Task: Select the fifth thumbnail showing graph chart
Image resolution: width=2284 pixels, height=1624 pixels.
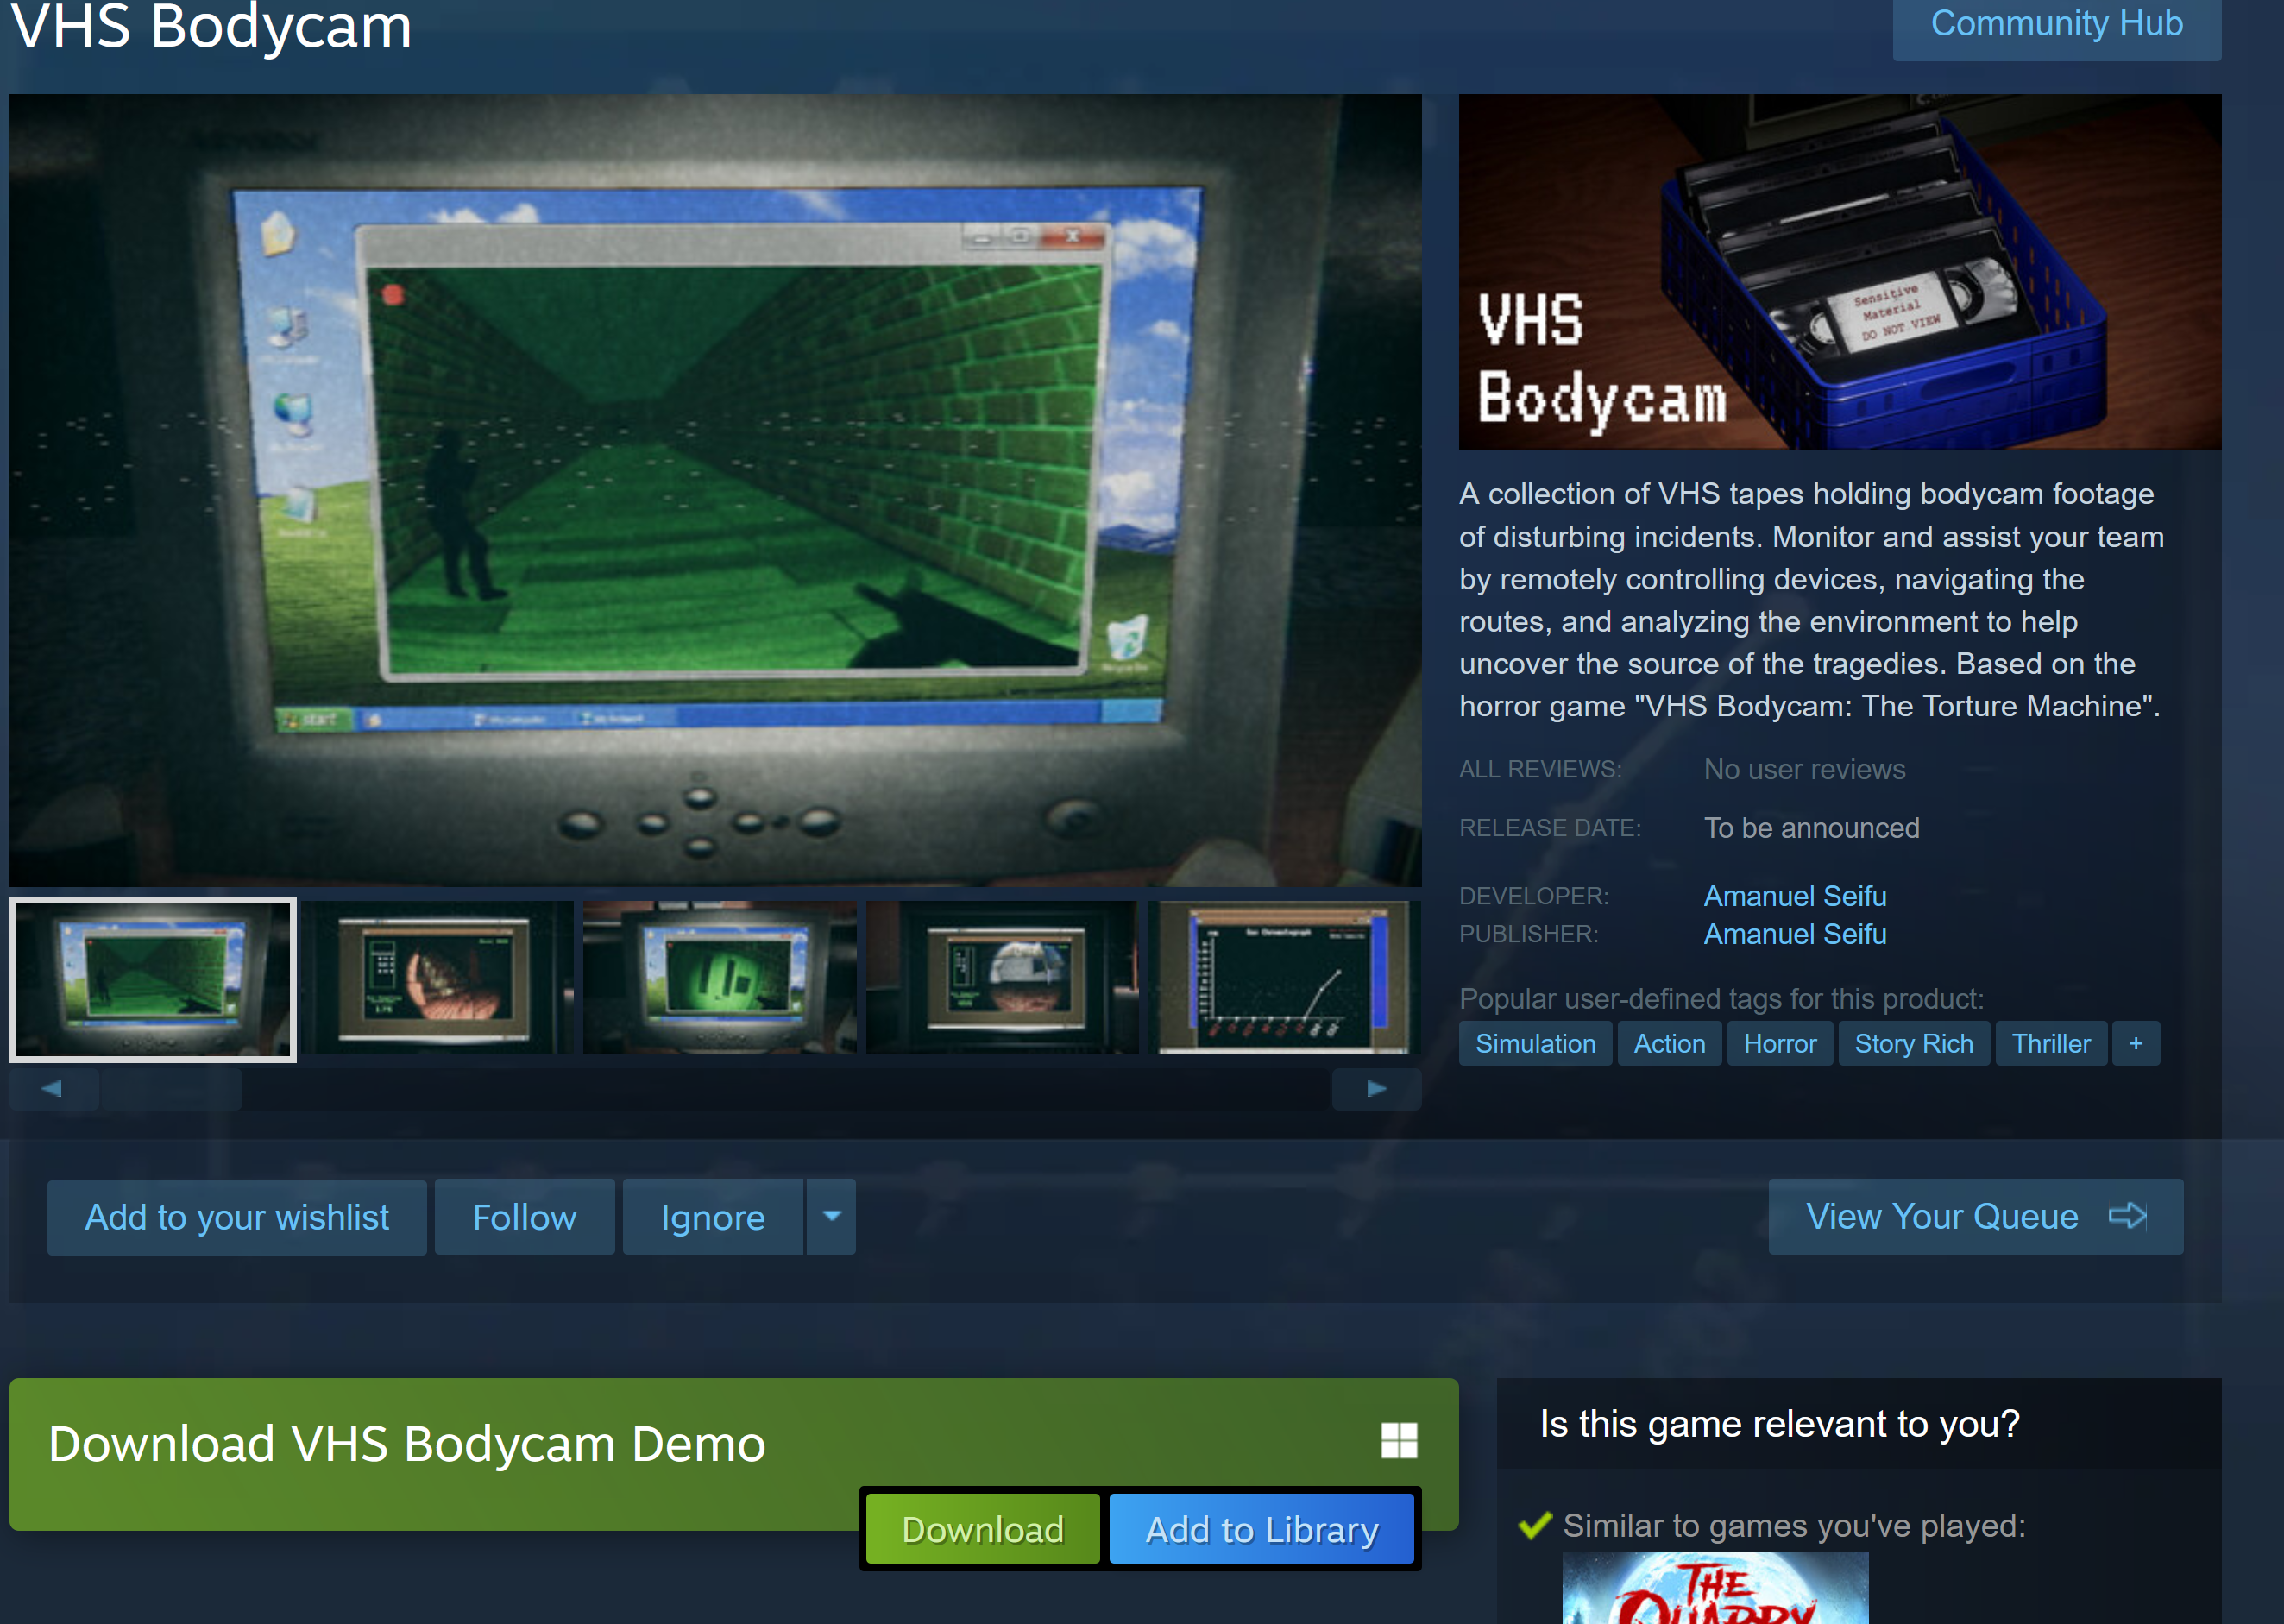Action: (x=1284, y=977)
